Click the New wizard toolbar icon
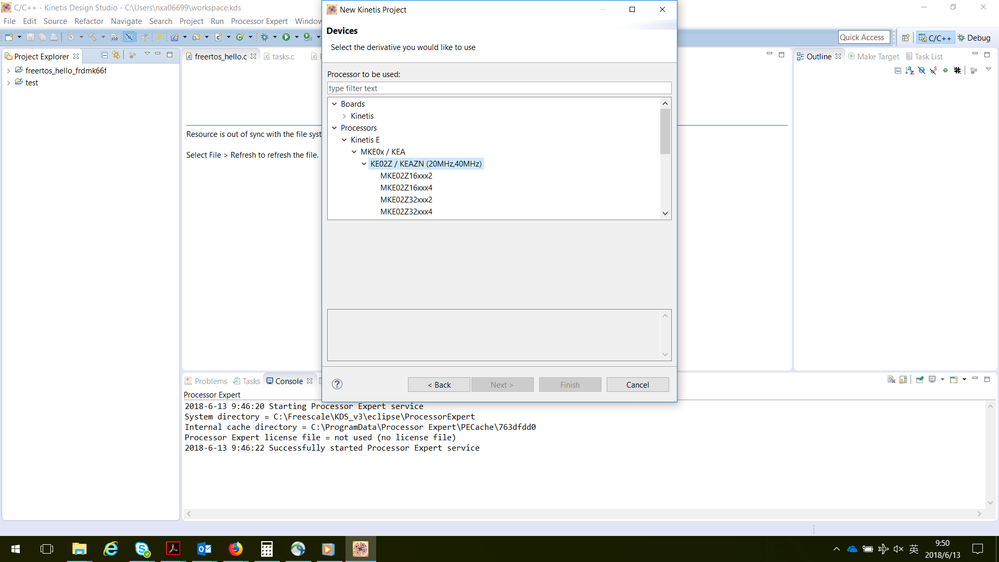The height and width of the screenshot is (562, 999). (x=9, y=37)
